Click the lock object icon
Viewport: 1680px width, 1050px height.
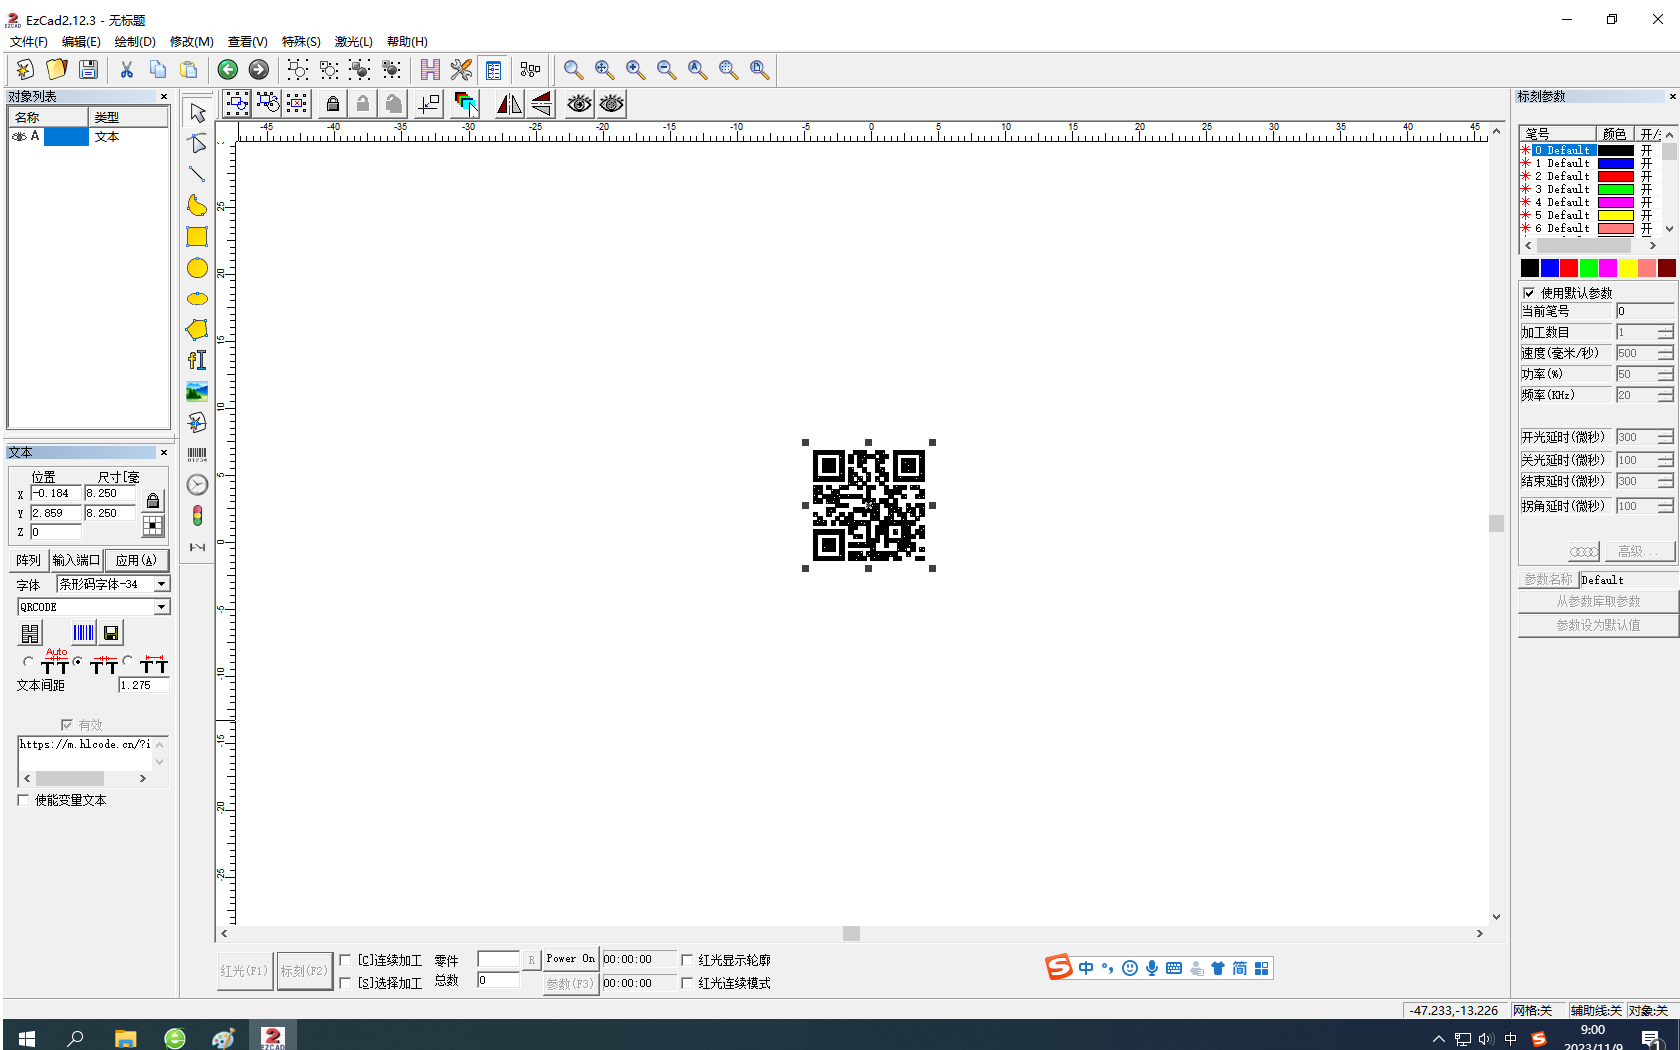(x=333, y=103)
